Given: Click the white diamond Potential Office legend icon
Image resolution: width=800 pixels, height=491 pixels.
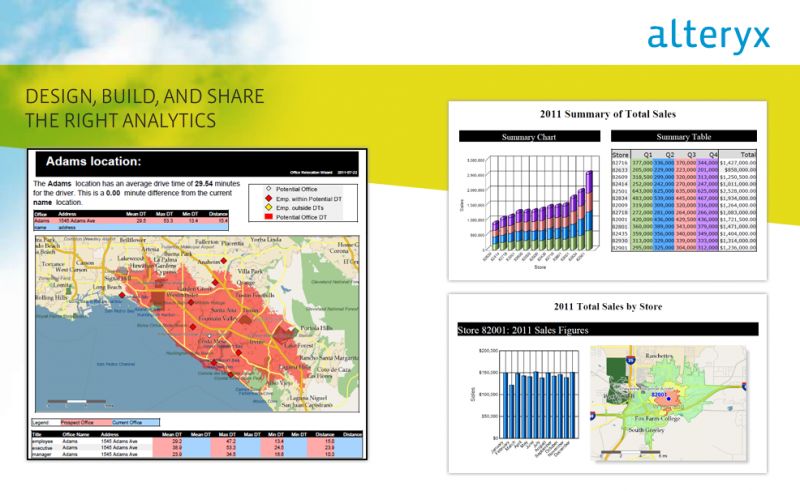Looking at the screenshot, I should (x=268, y=189).
